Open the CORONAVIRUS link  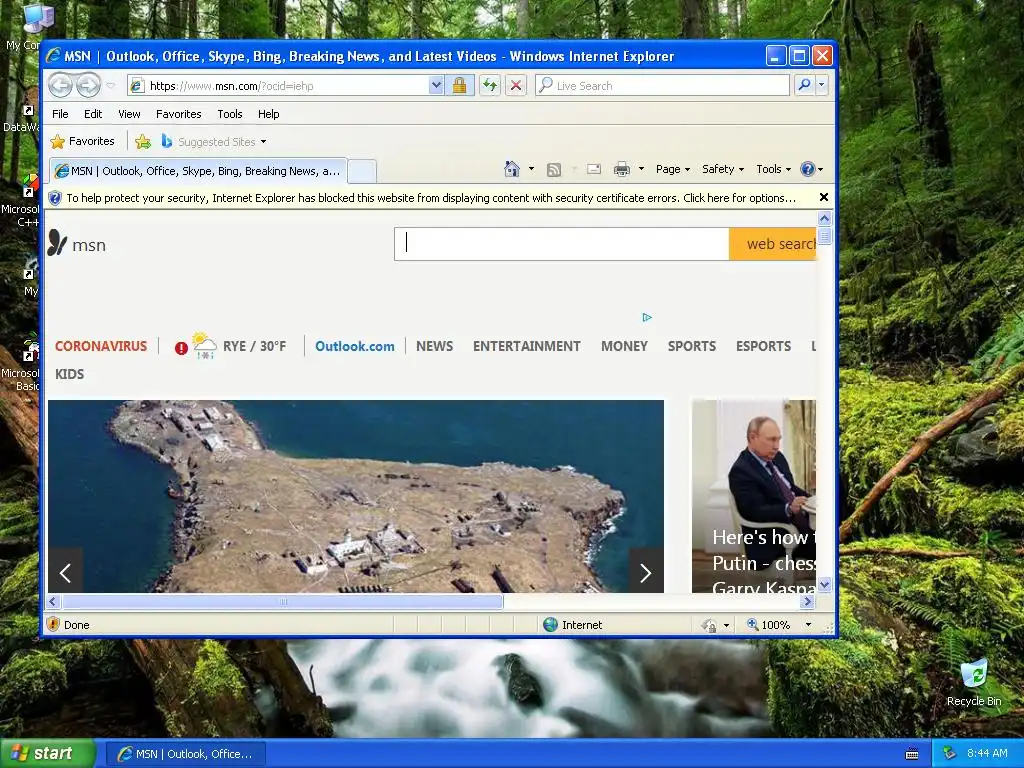pyautogui.click(x=101, y=346)
